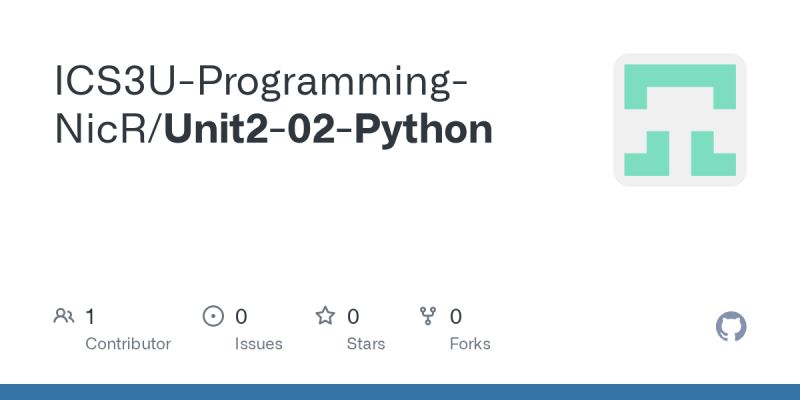Click the blue language bar at bottom
The width and height of the screenshot is (800, 400).
[400, 392]
